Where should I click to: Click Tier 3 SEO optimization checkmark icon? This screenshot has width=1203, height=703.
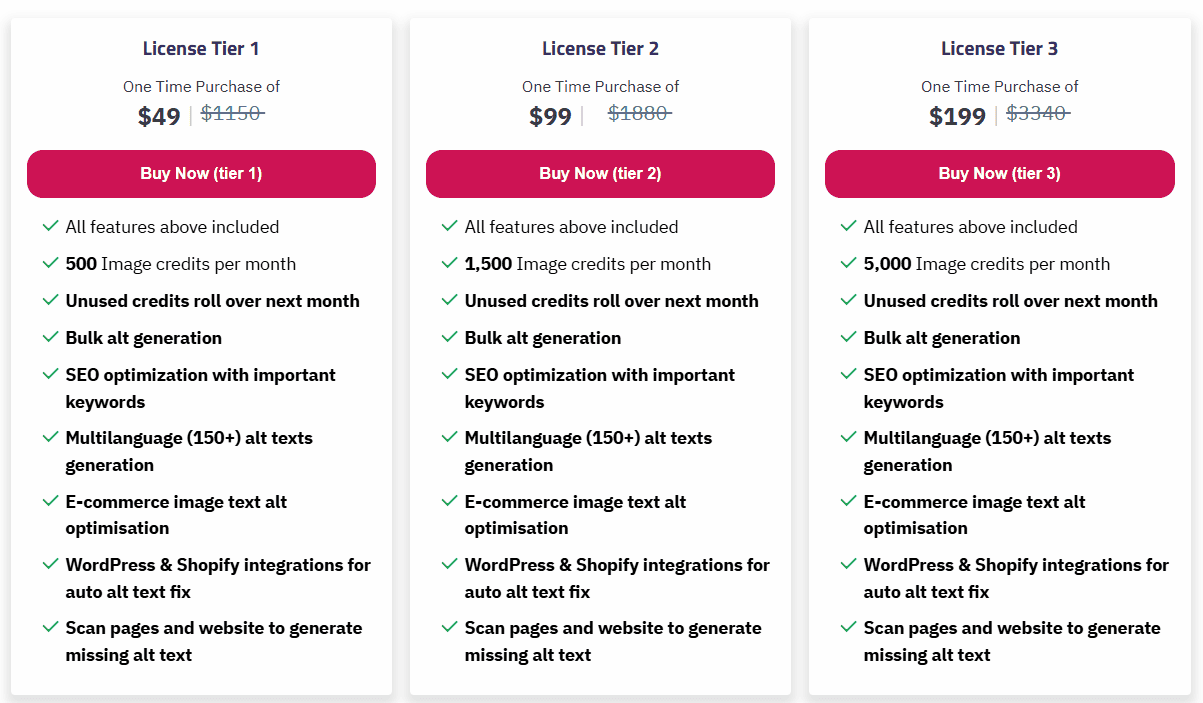(848, 374)
